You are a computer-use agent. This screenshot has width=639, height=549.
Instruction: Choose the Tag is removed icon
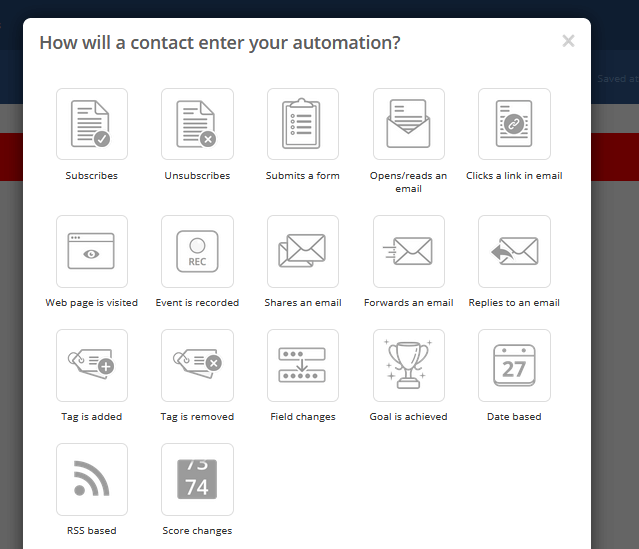tap(197, 366)
